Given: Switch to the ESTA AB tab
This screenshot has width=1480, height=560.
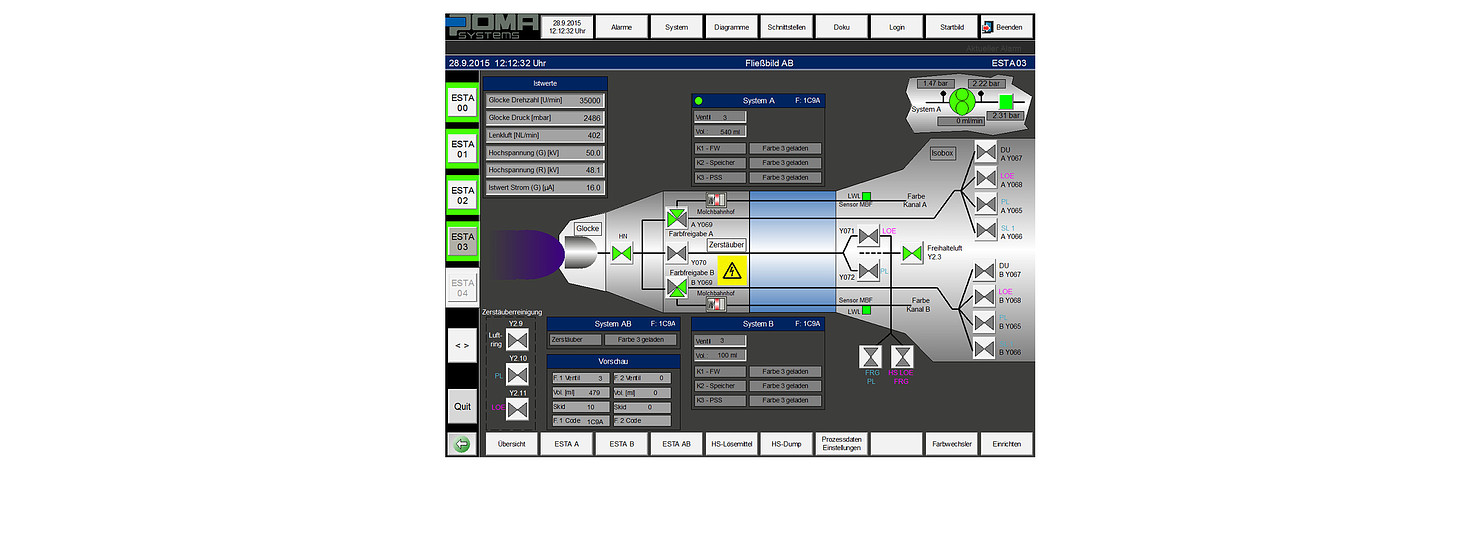Looking at the screenshot, I should click(x=676, y=444).
